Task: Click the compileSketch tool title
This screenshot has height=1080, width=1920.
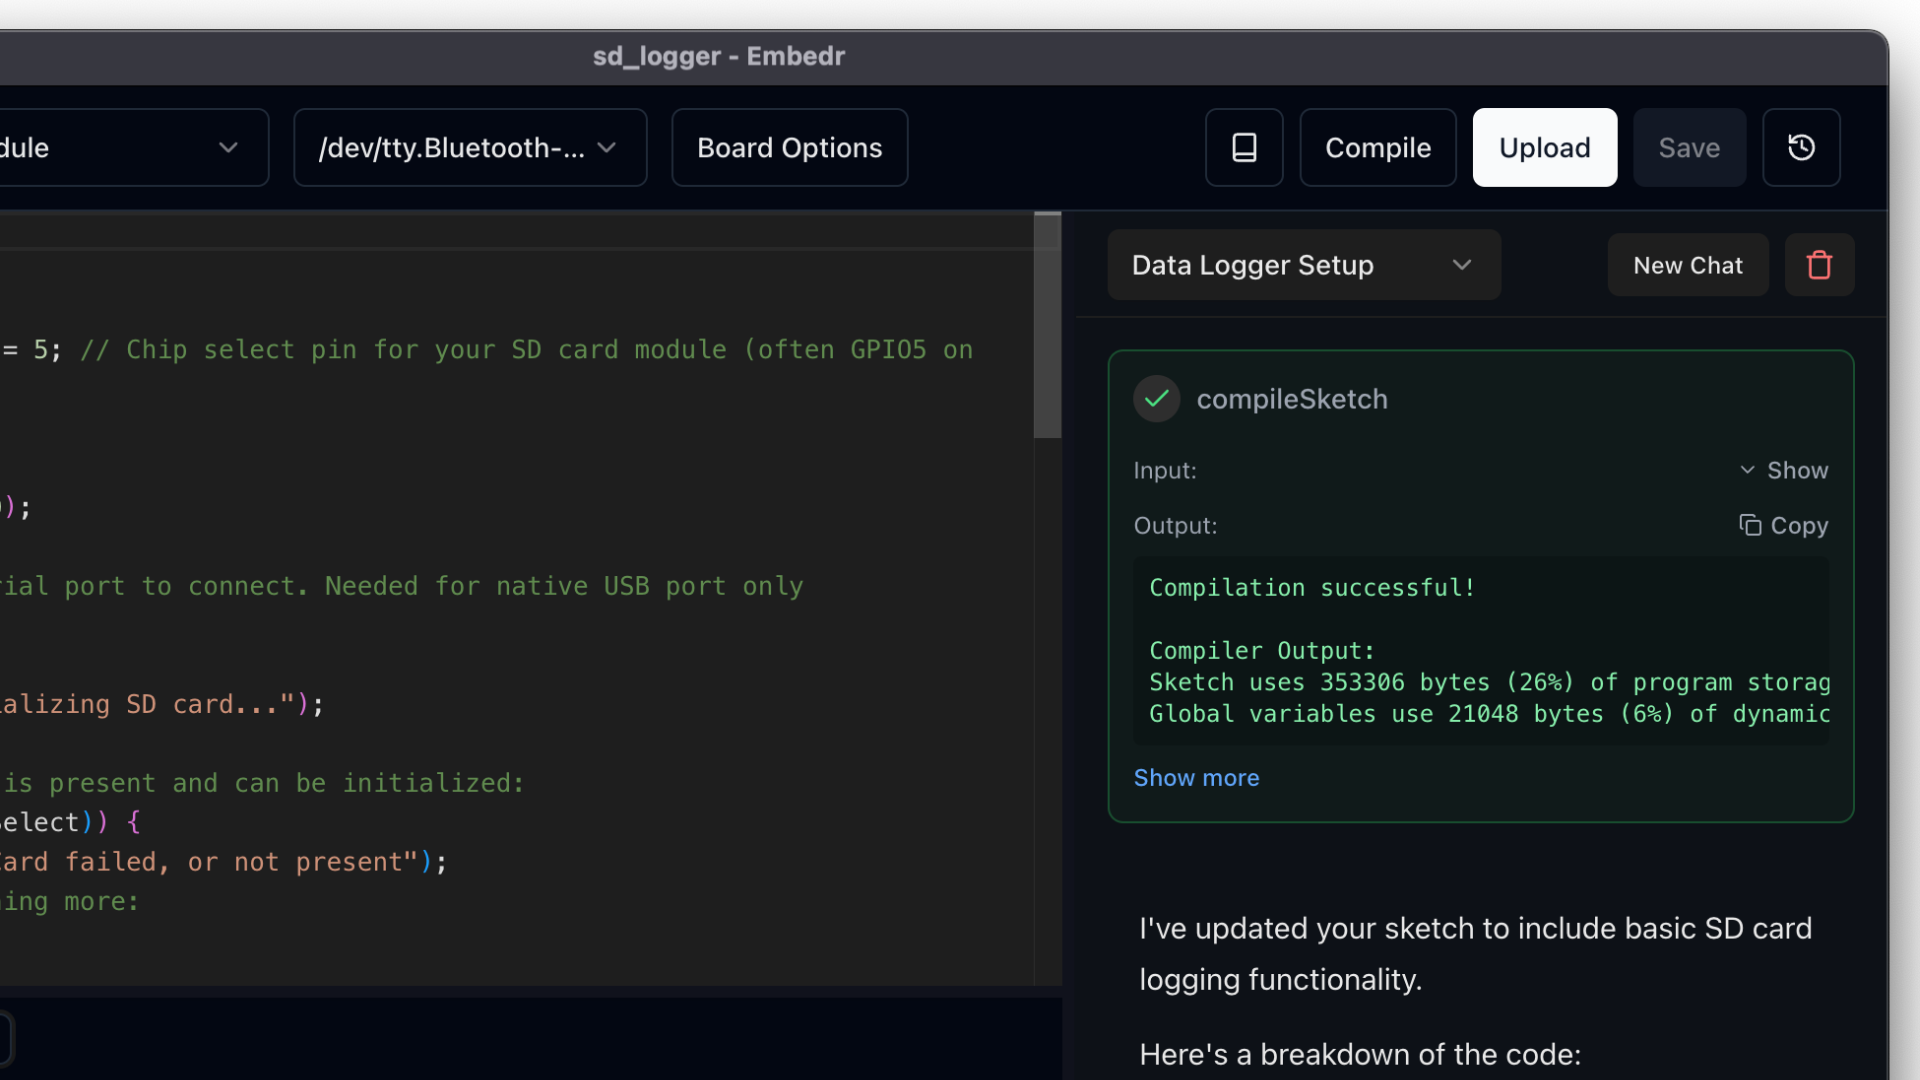Action: 1292,399
